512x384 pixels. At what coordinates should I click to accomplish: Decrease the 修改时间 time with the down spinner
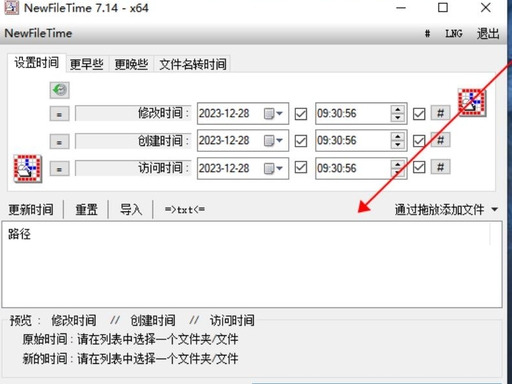(398, 118)
